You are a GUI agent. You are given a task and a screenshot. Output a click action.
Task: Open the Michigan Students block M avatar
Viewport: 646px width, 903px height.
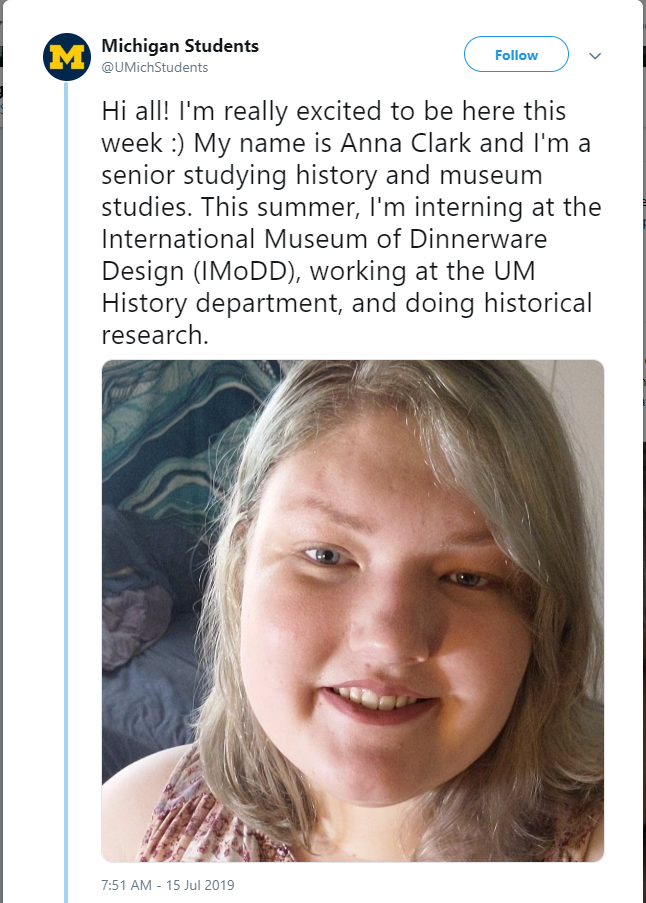point(67,57)
